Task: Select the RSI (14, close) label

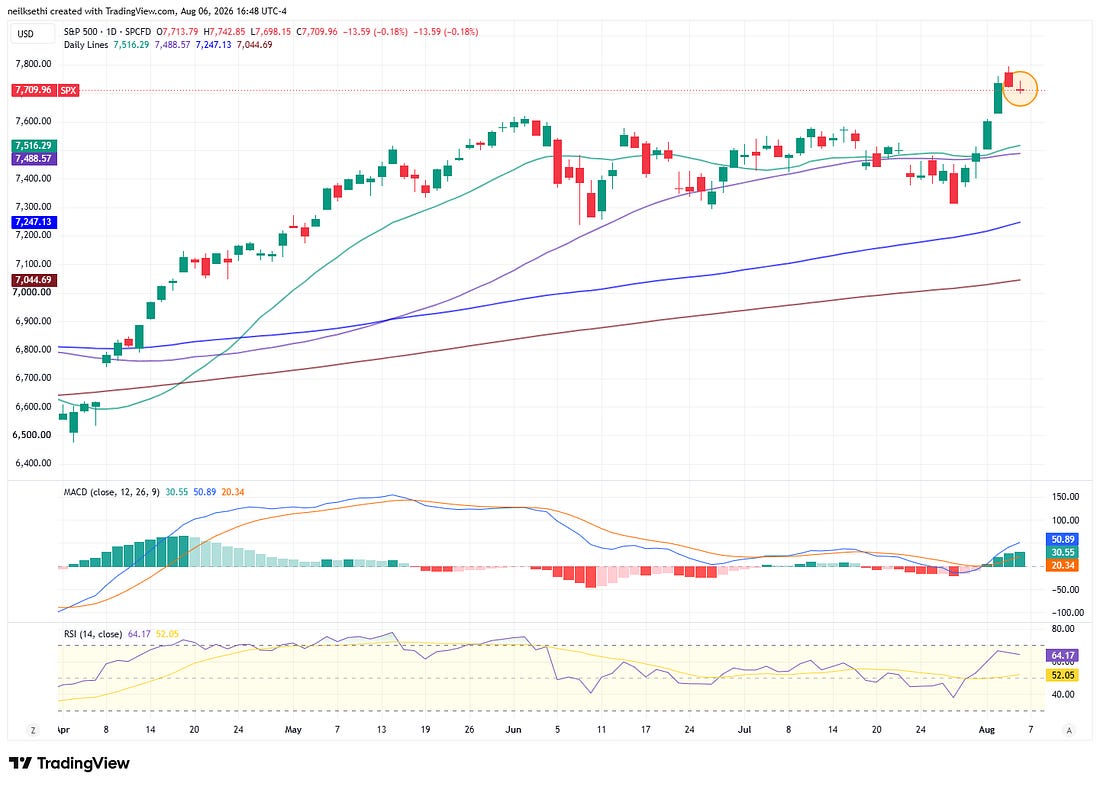Action: tap(93, 634)
